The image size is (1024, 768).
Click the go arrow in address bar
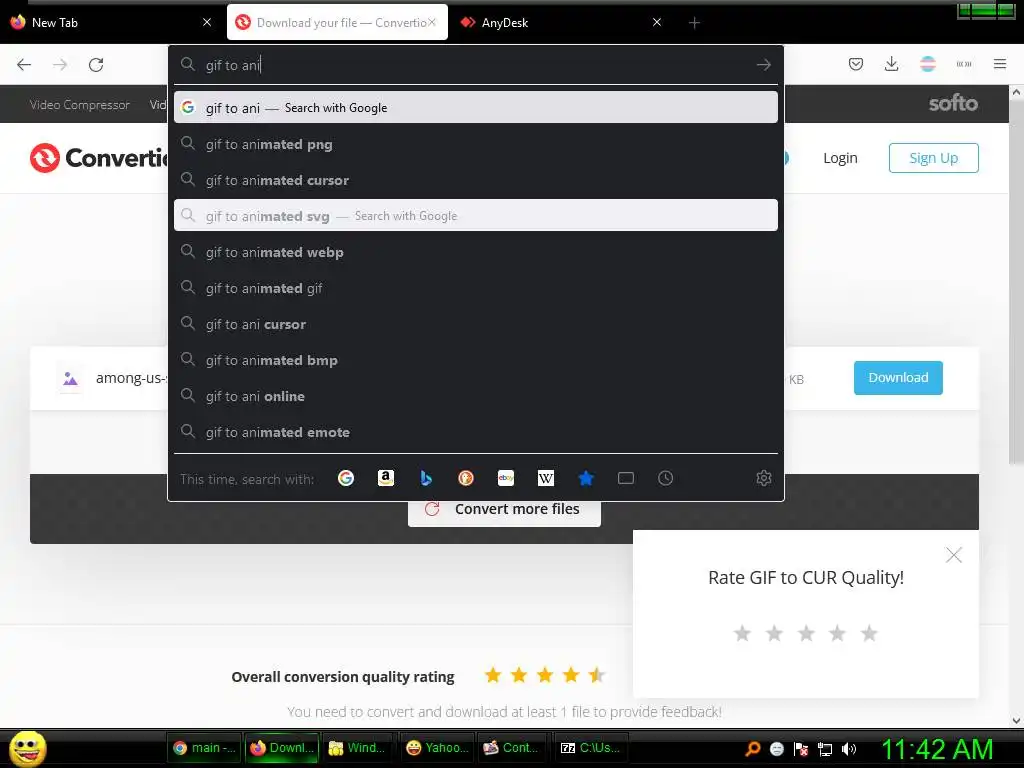click(x=763, y=65)
